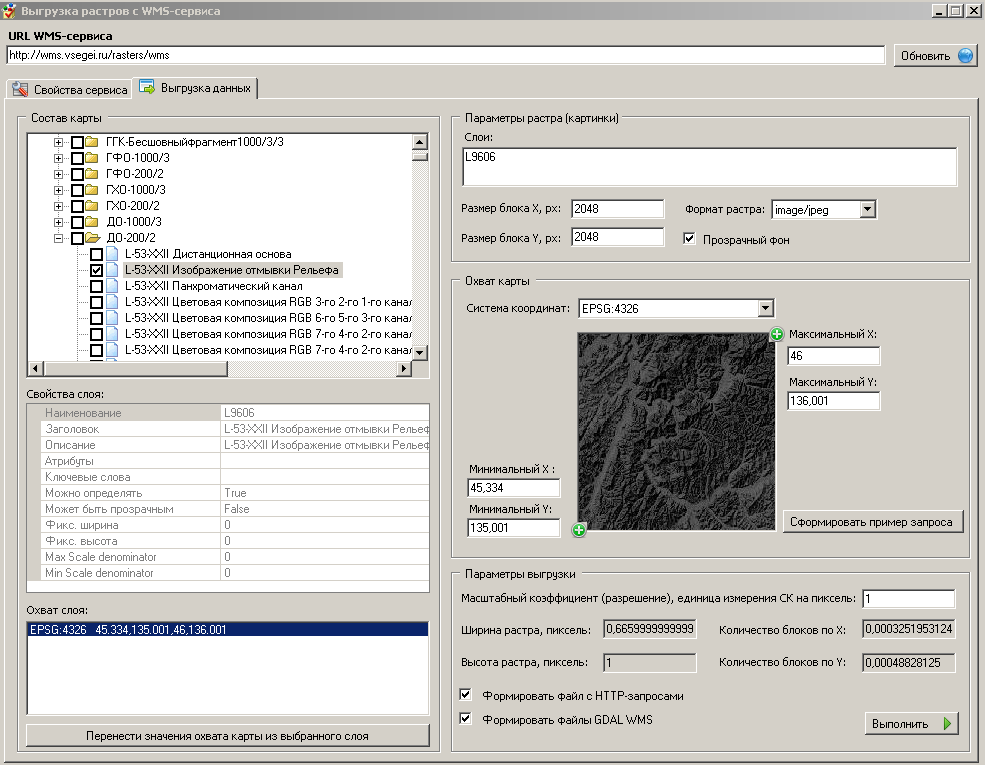
Task: Select the Выгрузка данных tab
Action: [196, 88]
